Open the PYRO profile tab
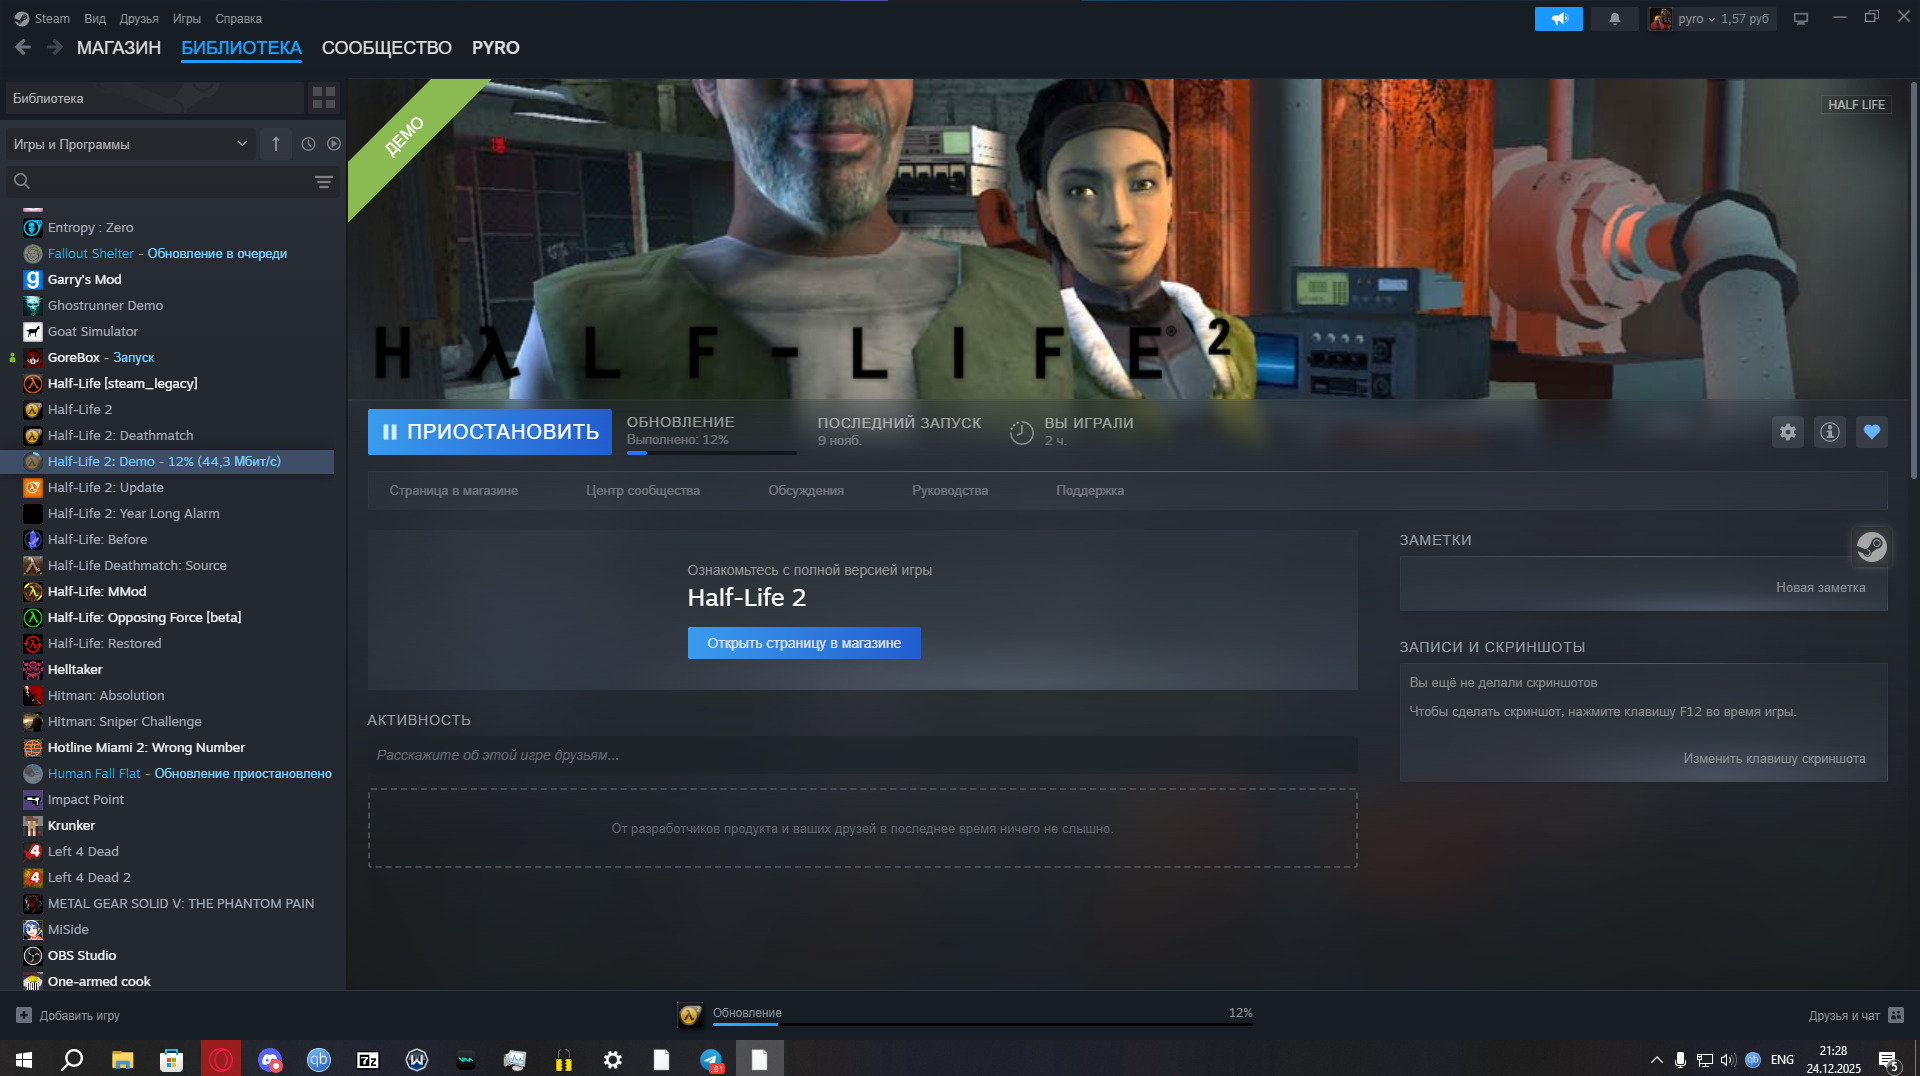1920x1076 pixels. (x=496, y=48)
